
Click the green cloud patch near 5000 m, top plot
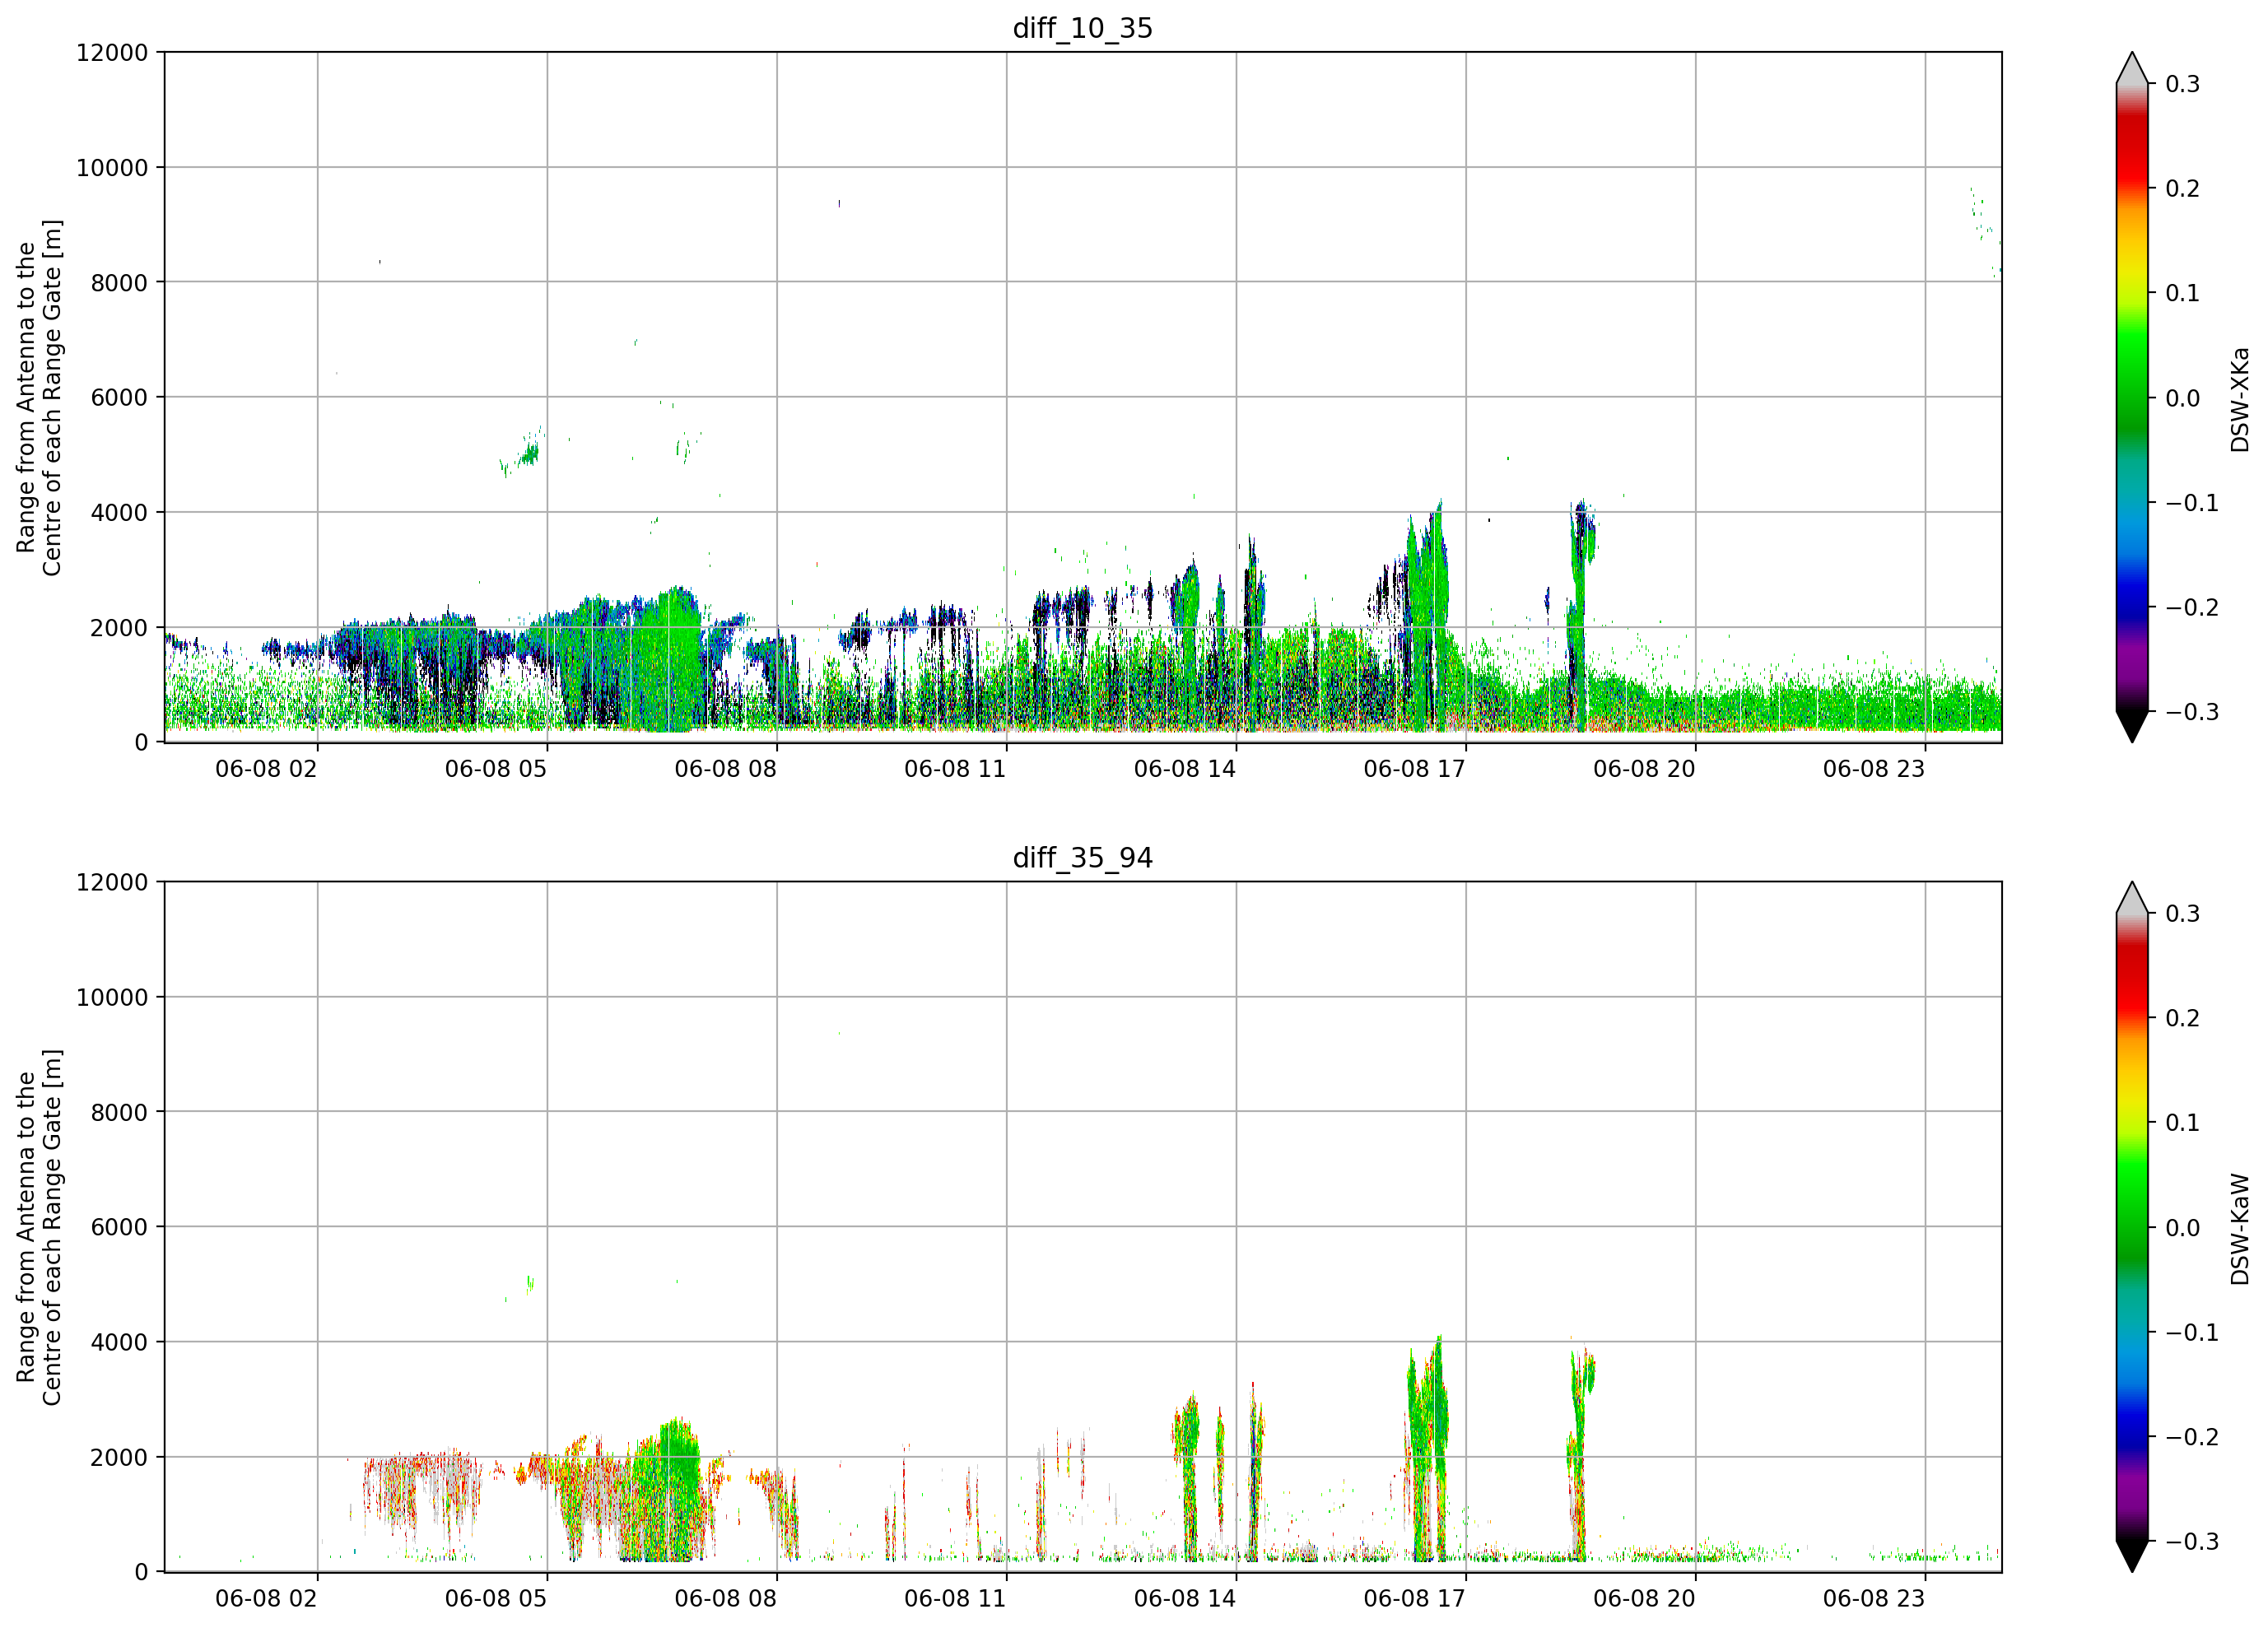click(522, 453)
